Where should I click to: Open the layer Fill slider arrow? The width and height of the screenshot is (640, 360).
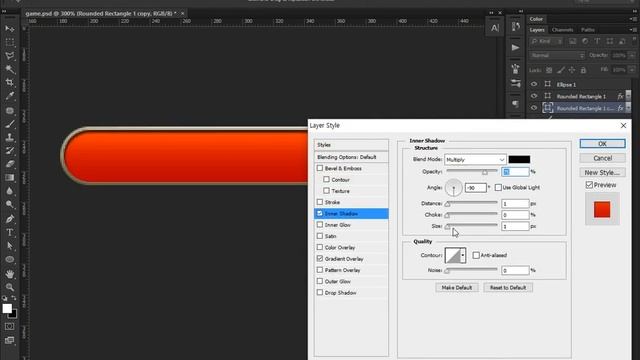[x=632, y=70]
